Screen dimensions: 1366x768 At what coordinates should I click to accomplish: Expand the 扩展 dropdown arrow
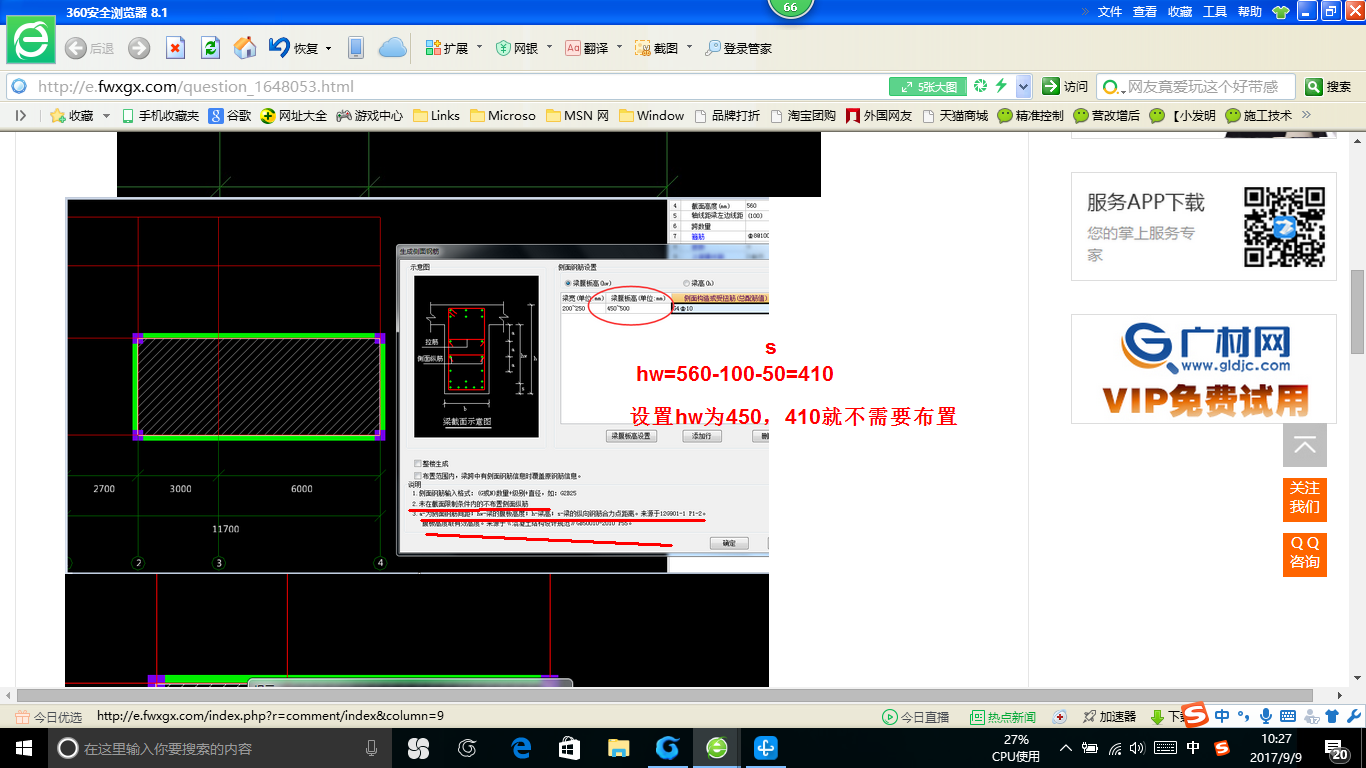pos(479,47)
